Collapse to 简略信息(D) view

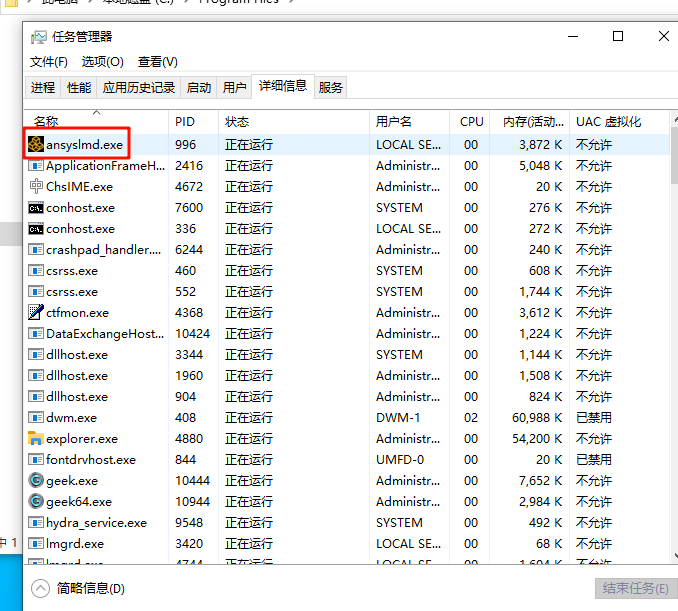[x=78, y=588]
